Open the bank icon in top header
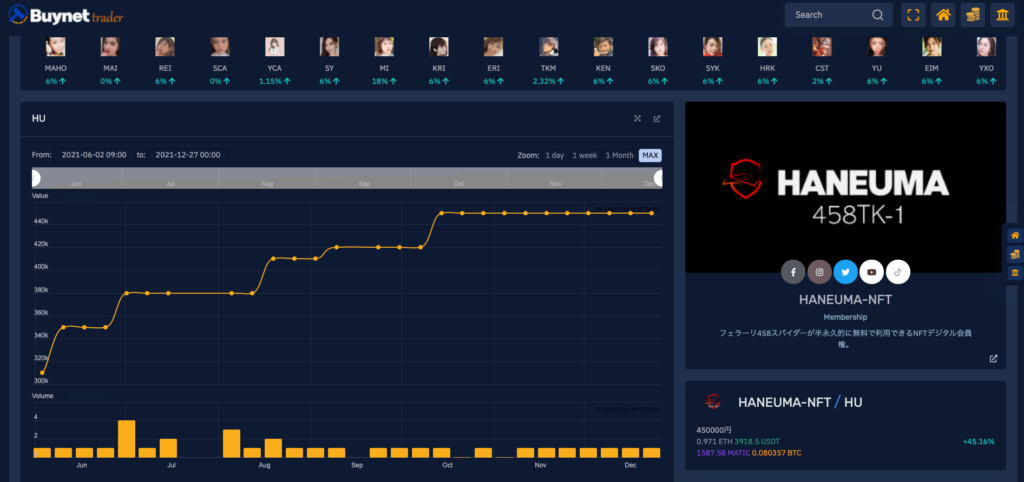Image resolution: width=1024 pixels, height=482 pixels. [x=1002, y=15]
